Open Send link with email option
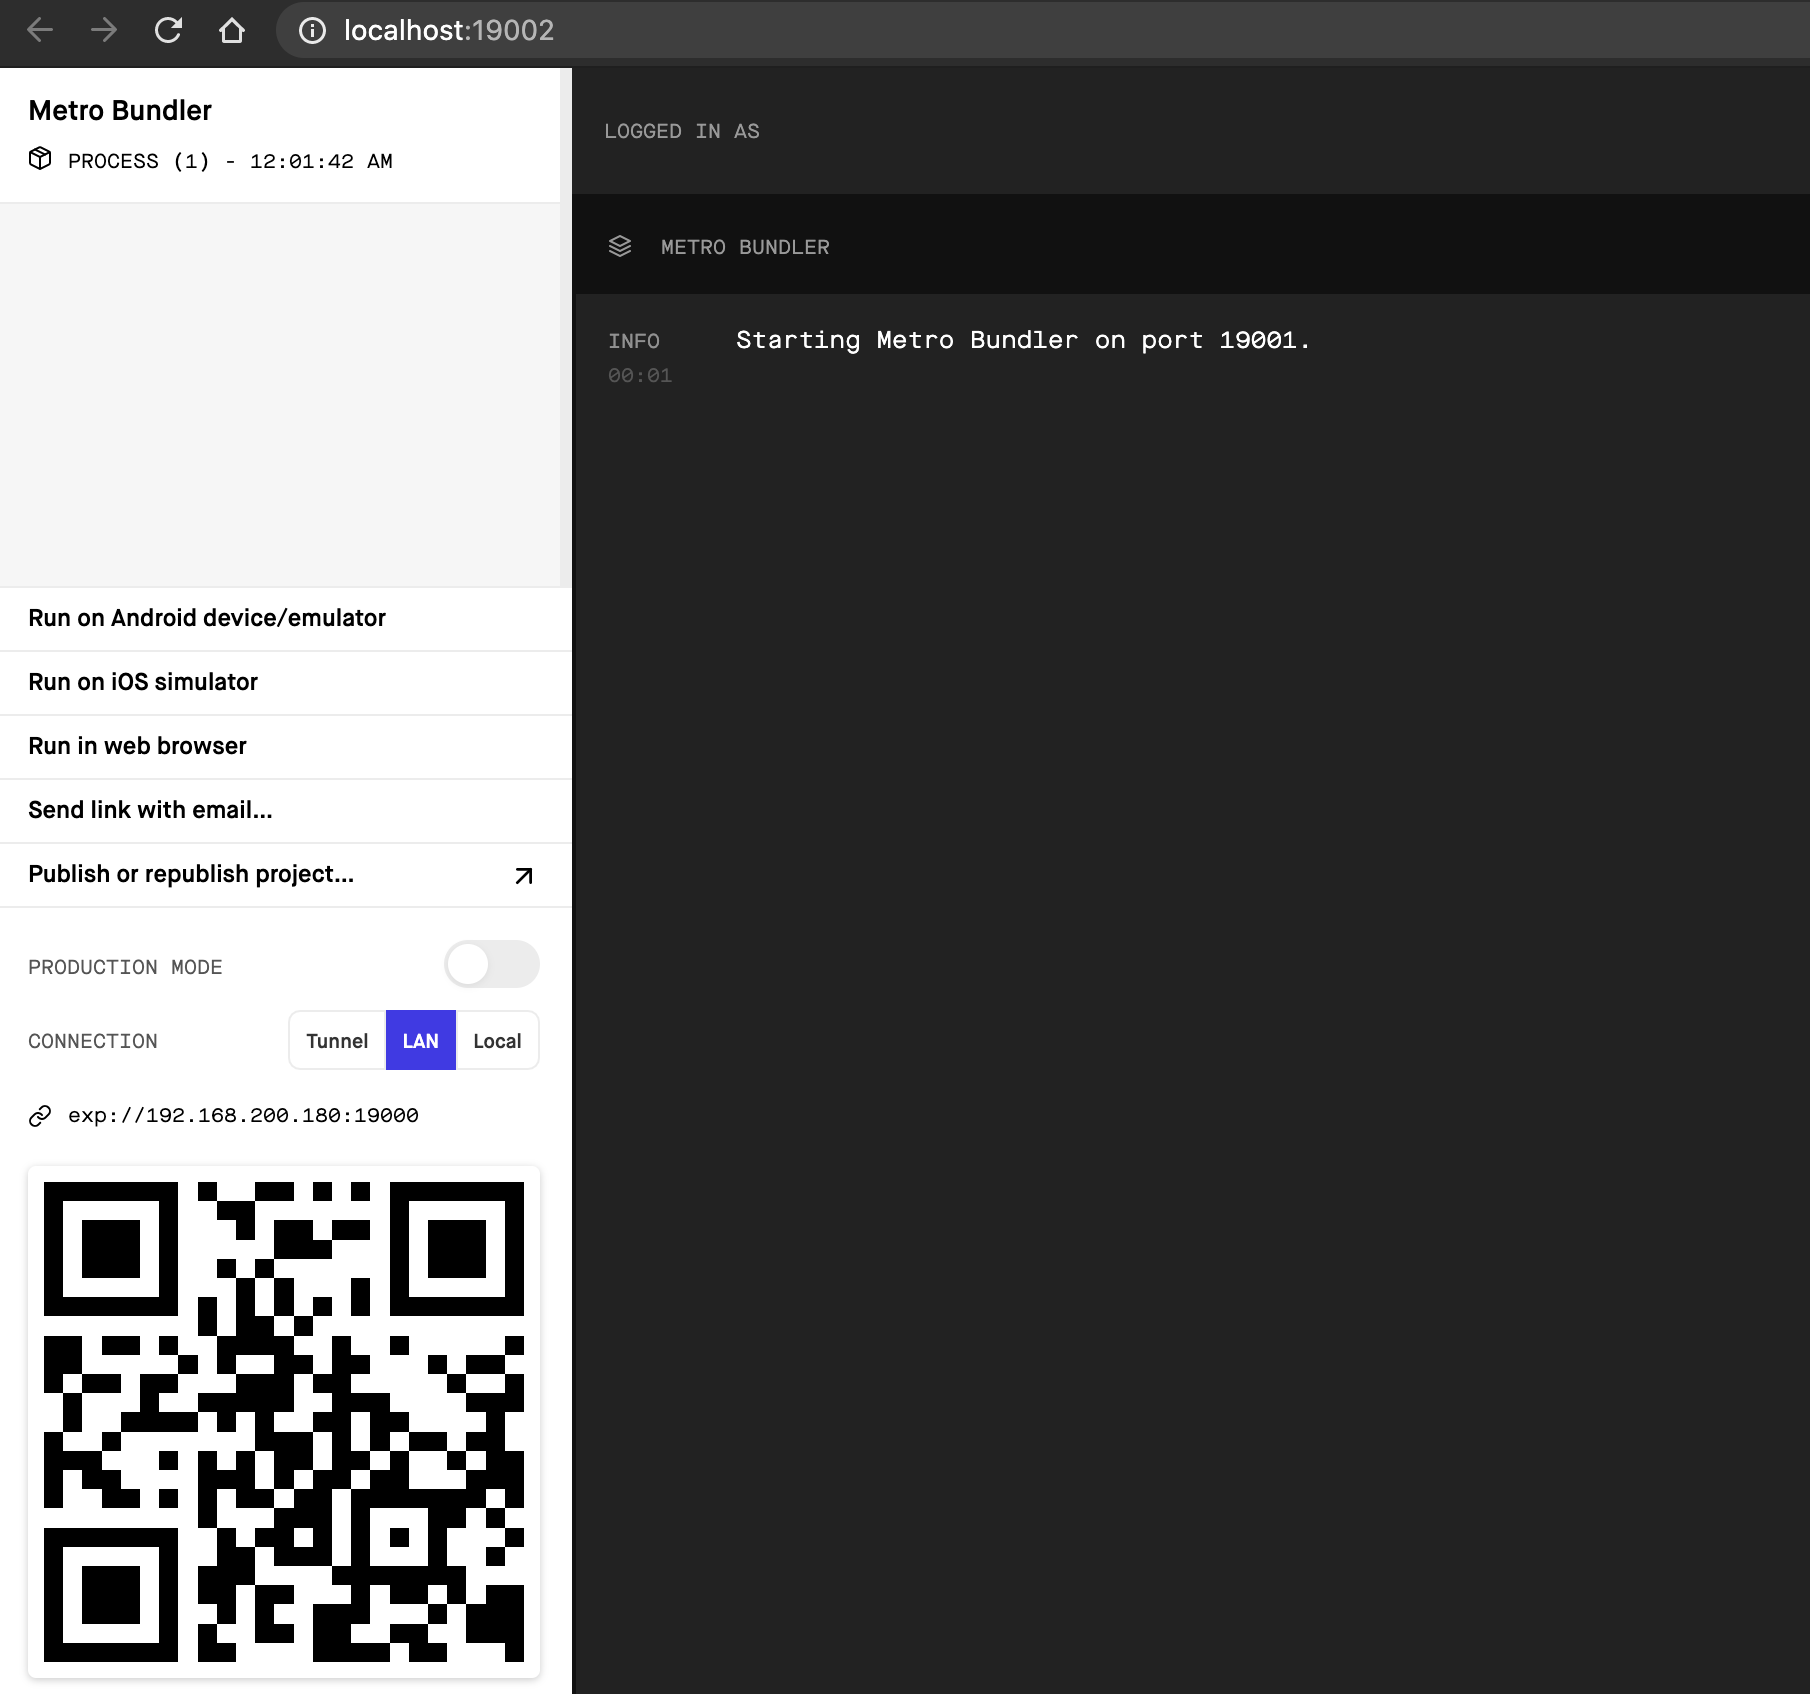Image resolution: width=1810 pixels, height=1694 pixels. pyautogui.click(x=286, y=810)
